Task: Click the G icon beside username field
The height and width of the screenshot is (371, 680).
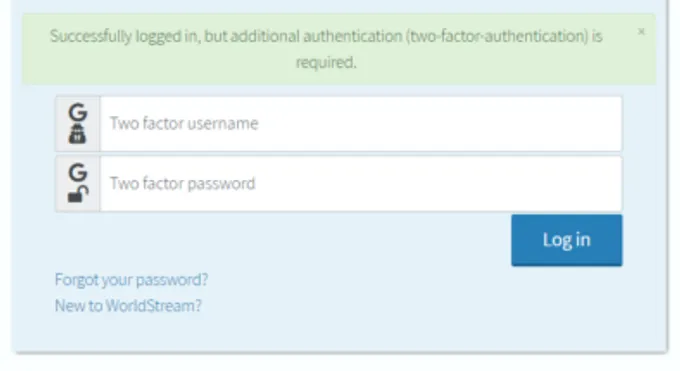Action: point(78,112)
